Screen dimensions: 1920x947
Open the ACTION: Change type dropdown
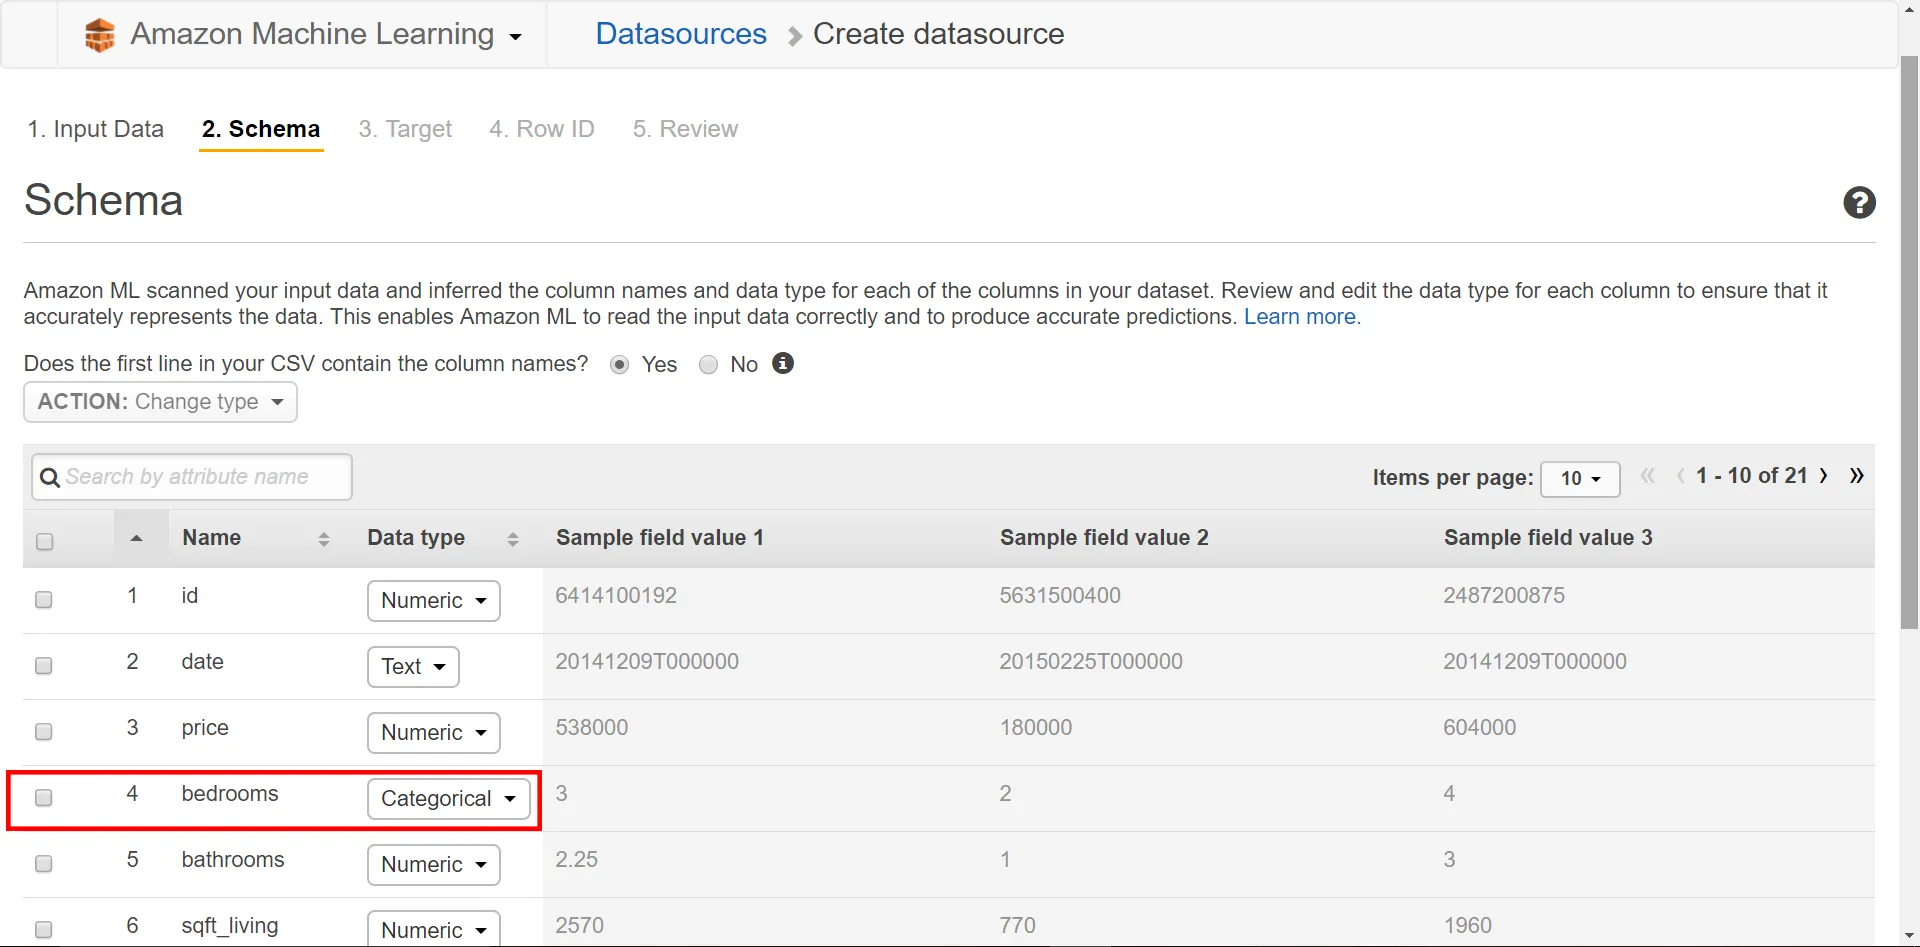pos(160,402)
